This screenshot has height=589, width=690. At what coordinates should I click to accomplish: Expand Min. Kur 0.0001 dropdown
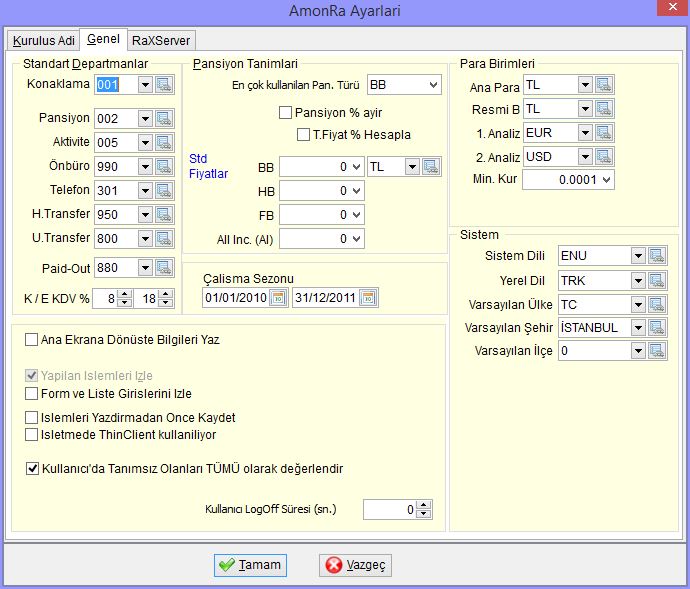pyautogui.click(x=607, y=180)
